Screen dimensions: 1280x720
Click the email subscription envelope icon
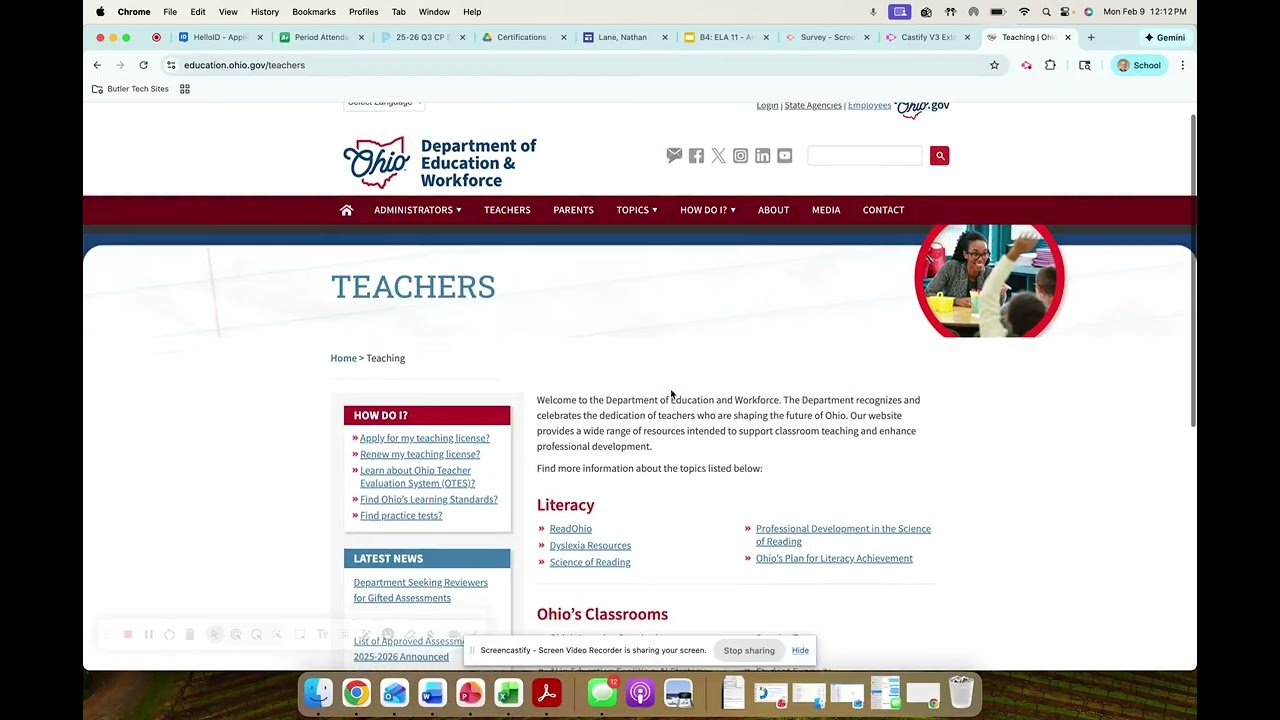(x=674, y=155)
